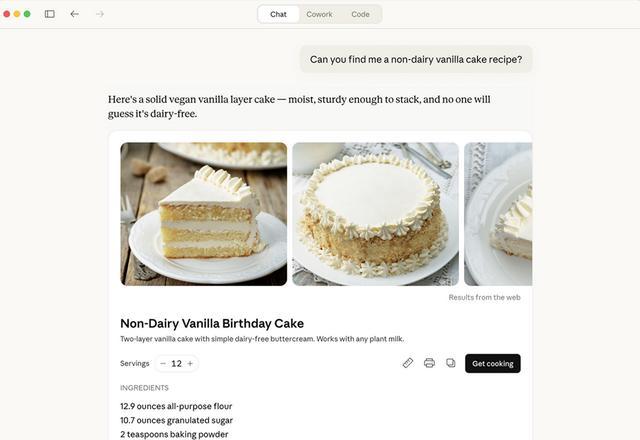The width and height of the screenshot is (640, 440).
Task: Print the recipe with printer icon
Action: click(x=429, y=363)
